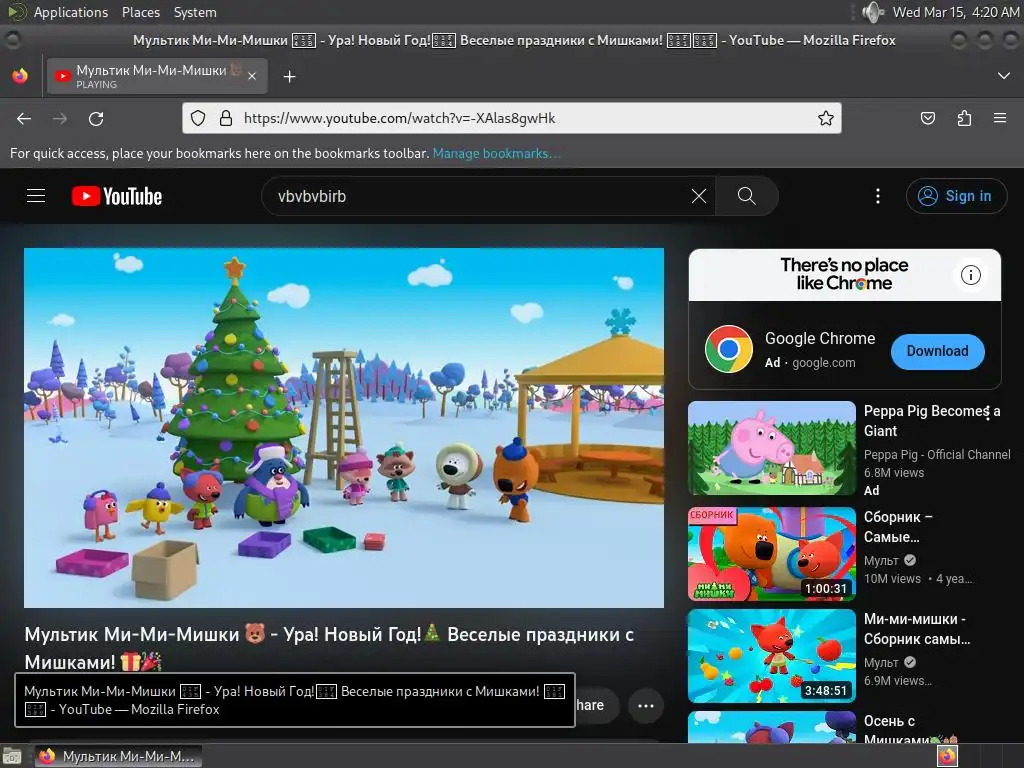Image resolution: width=1024 pixels, height=768 pixels.
Task: Open Peppa Pig Becomes a Giant thumbnail
Action: point(771,448)
